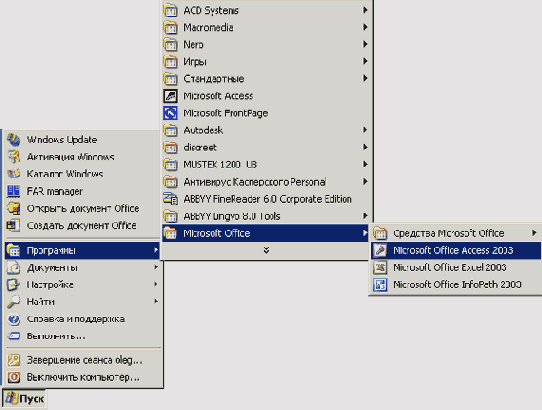The image size is (542, 410).
Task: Click the Nero folder icon
Action: [170, 45]
